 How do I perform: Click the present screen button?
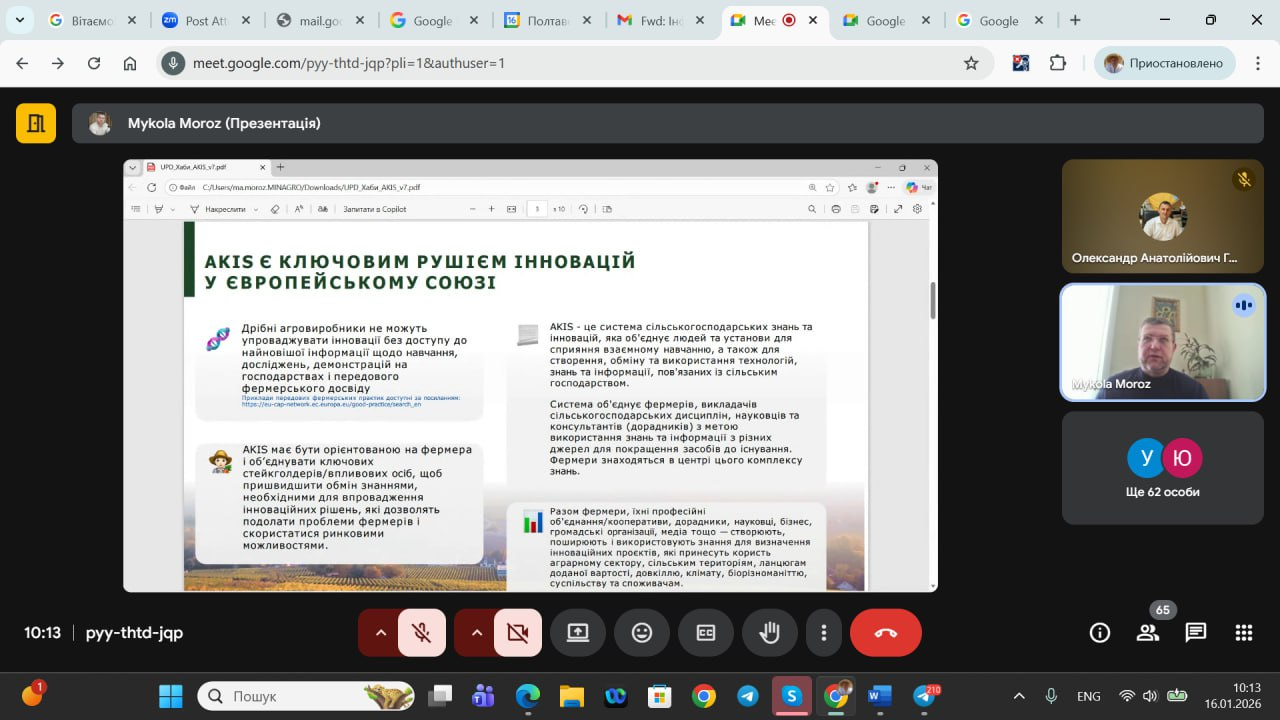(578, 632)
